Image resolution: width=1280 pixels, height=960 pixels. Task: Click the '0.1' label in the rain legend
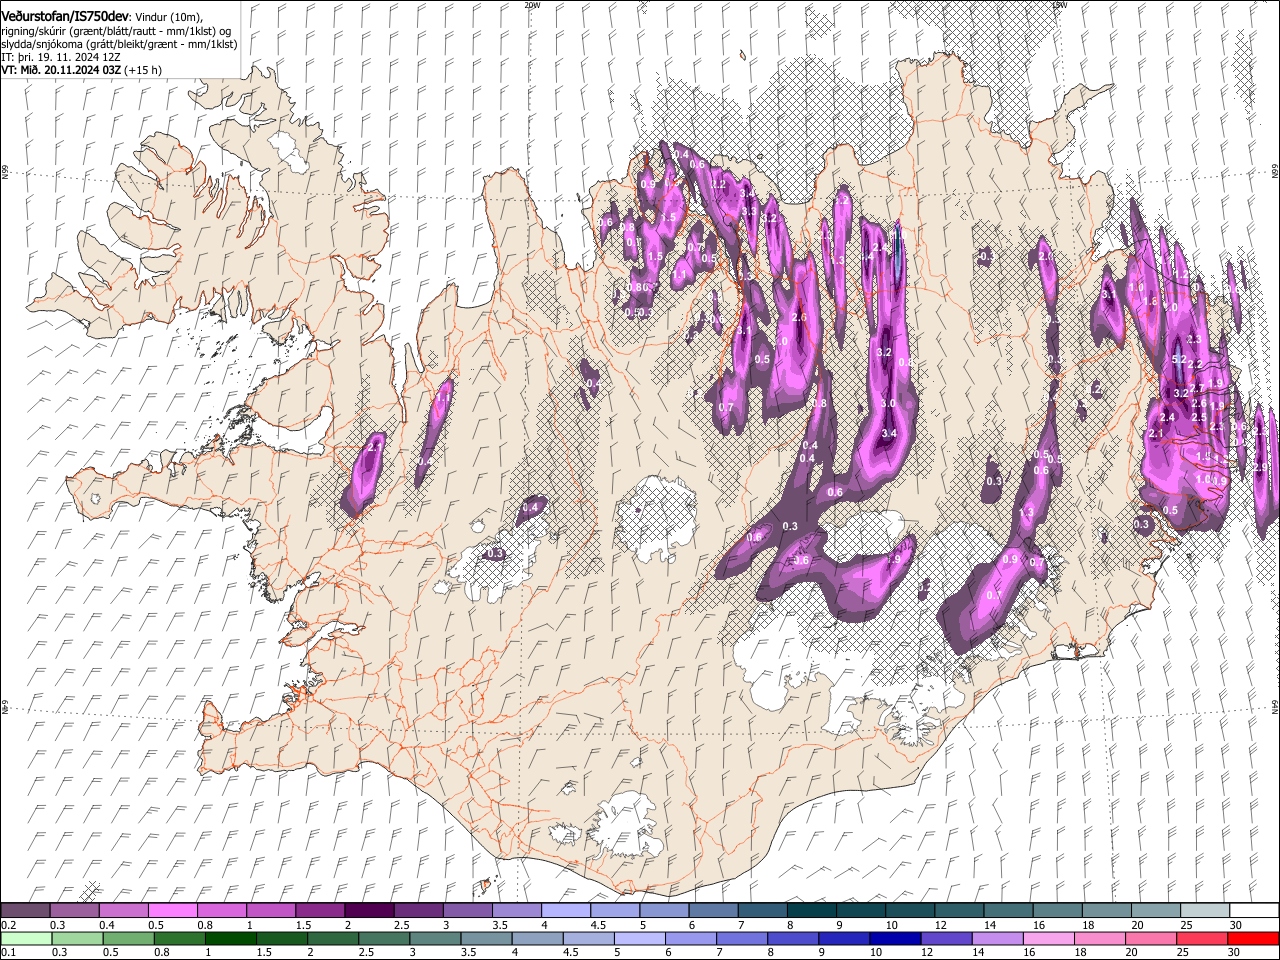coord(9,953)
